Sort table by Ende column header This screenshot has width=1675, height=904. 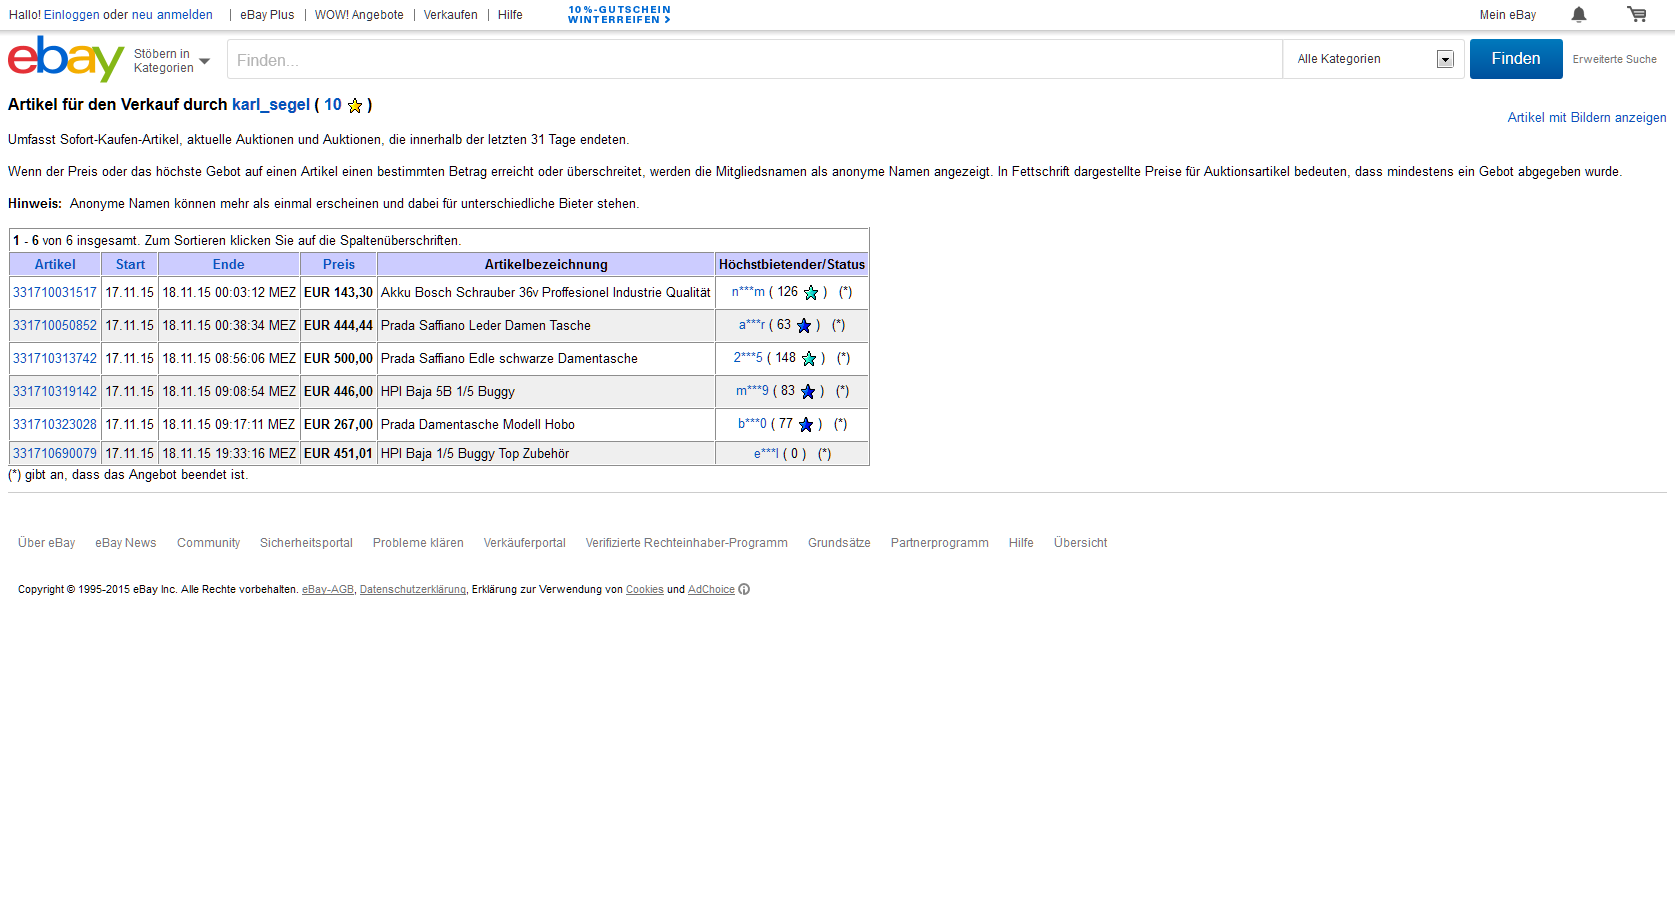[228, 265]
